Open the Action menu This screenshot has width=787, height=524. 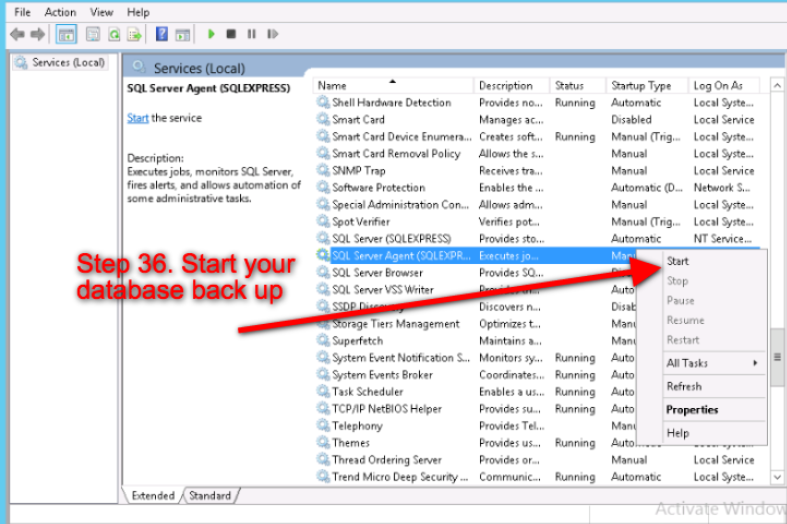60,12
